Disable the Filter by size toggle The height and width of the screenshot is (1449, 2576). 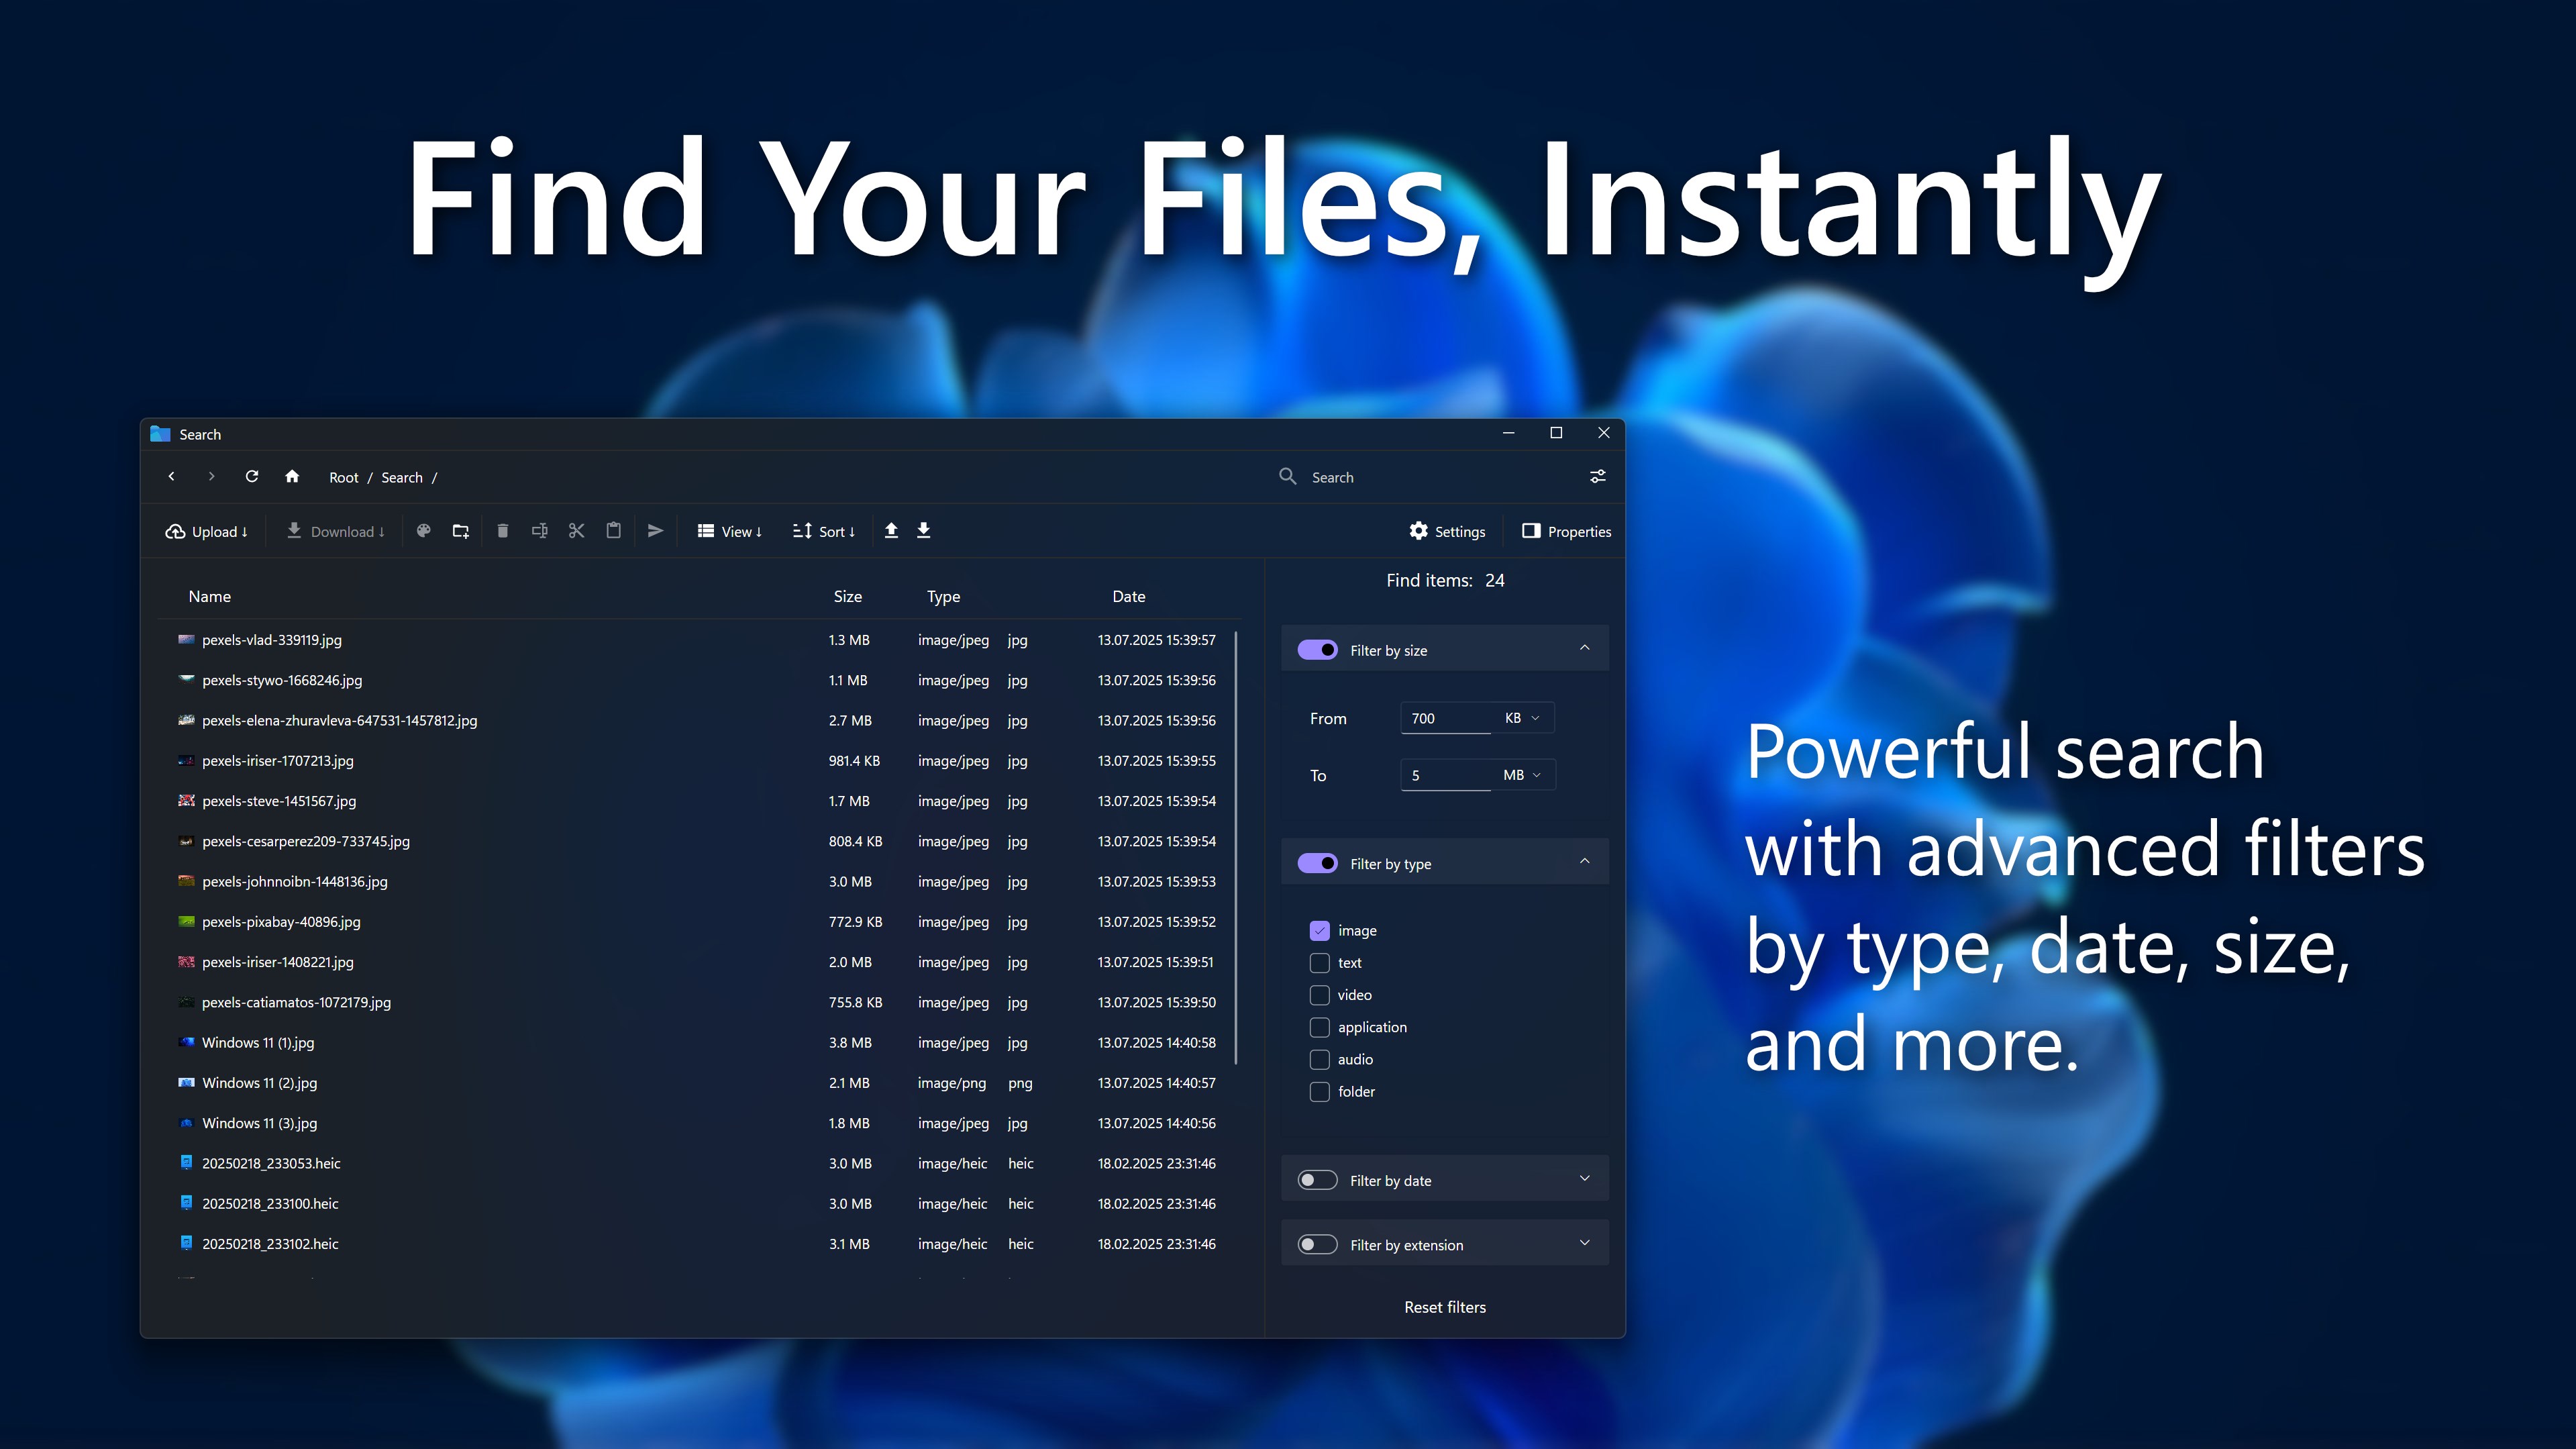(x=1317, y=650)
